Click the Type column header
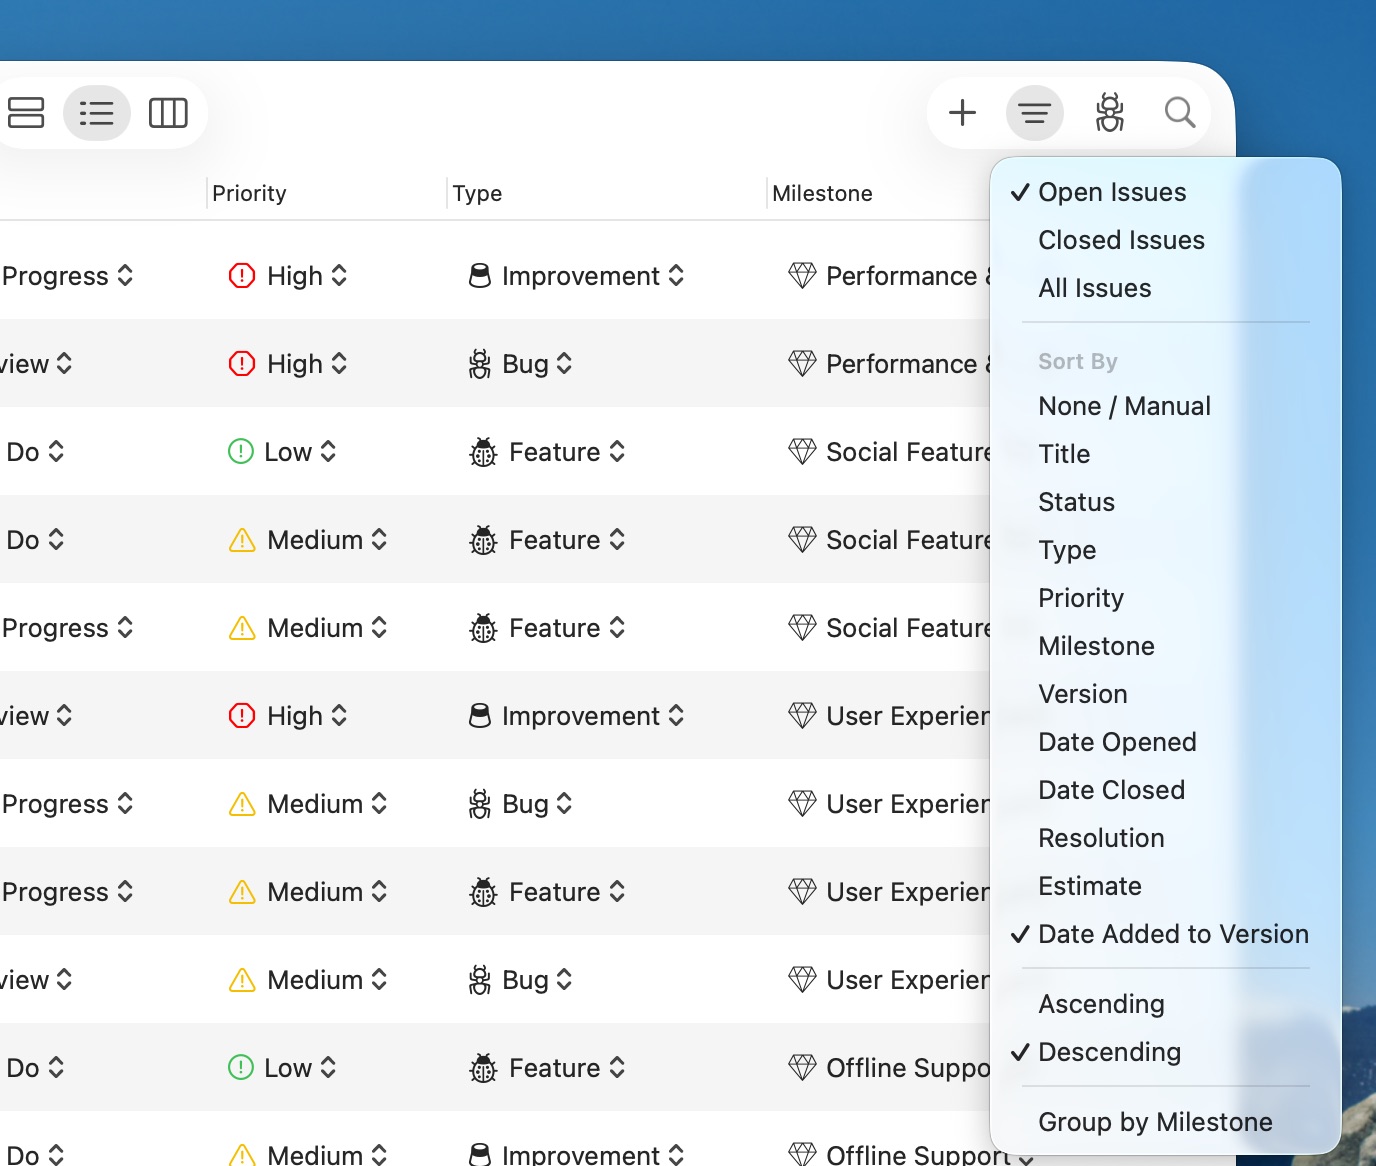This screenshot has height=1166, width=1376. click(x=477, y=193)
